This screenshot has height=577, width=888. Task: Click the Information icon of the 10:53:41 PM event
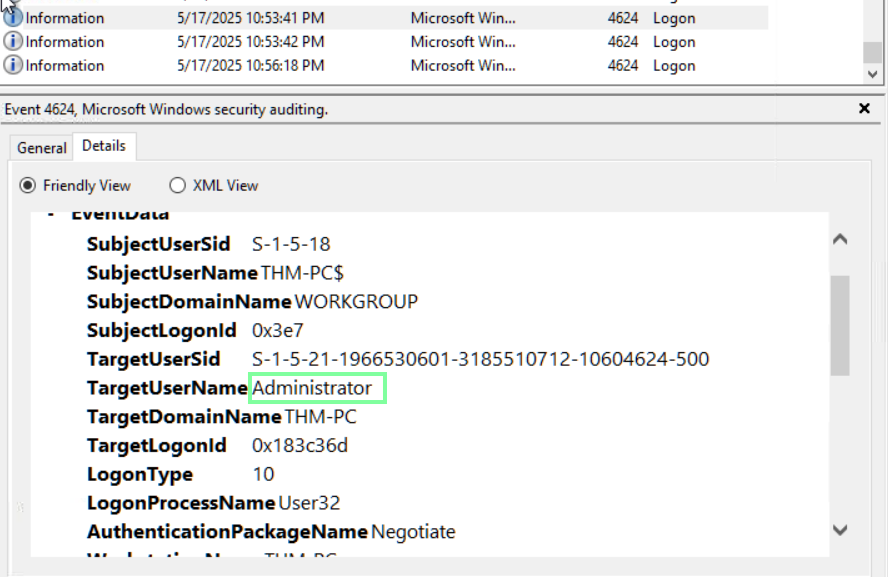point(13,18)
